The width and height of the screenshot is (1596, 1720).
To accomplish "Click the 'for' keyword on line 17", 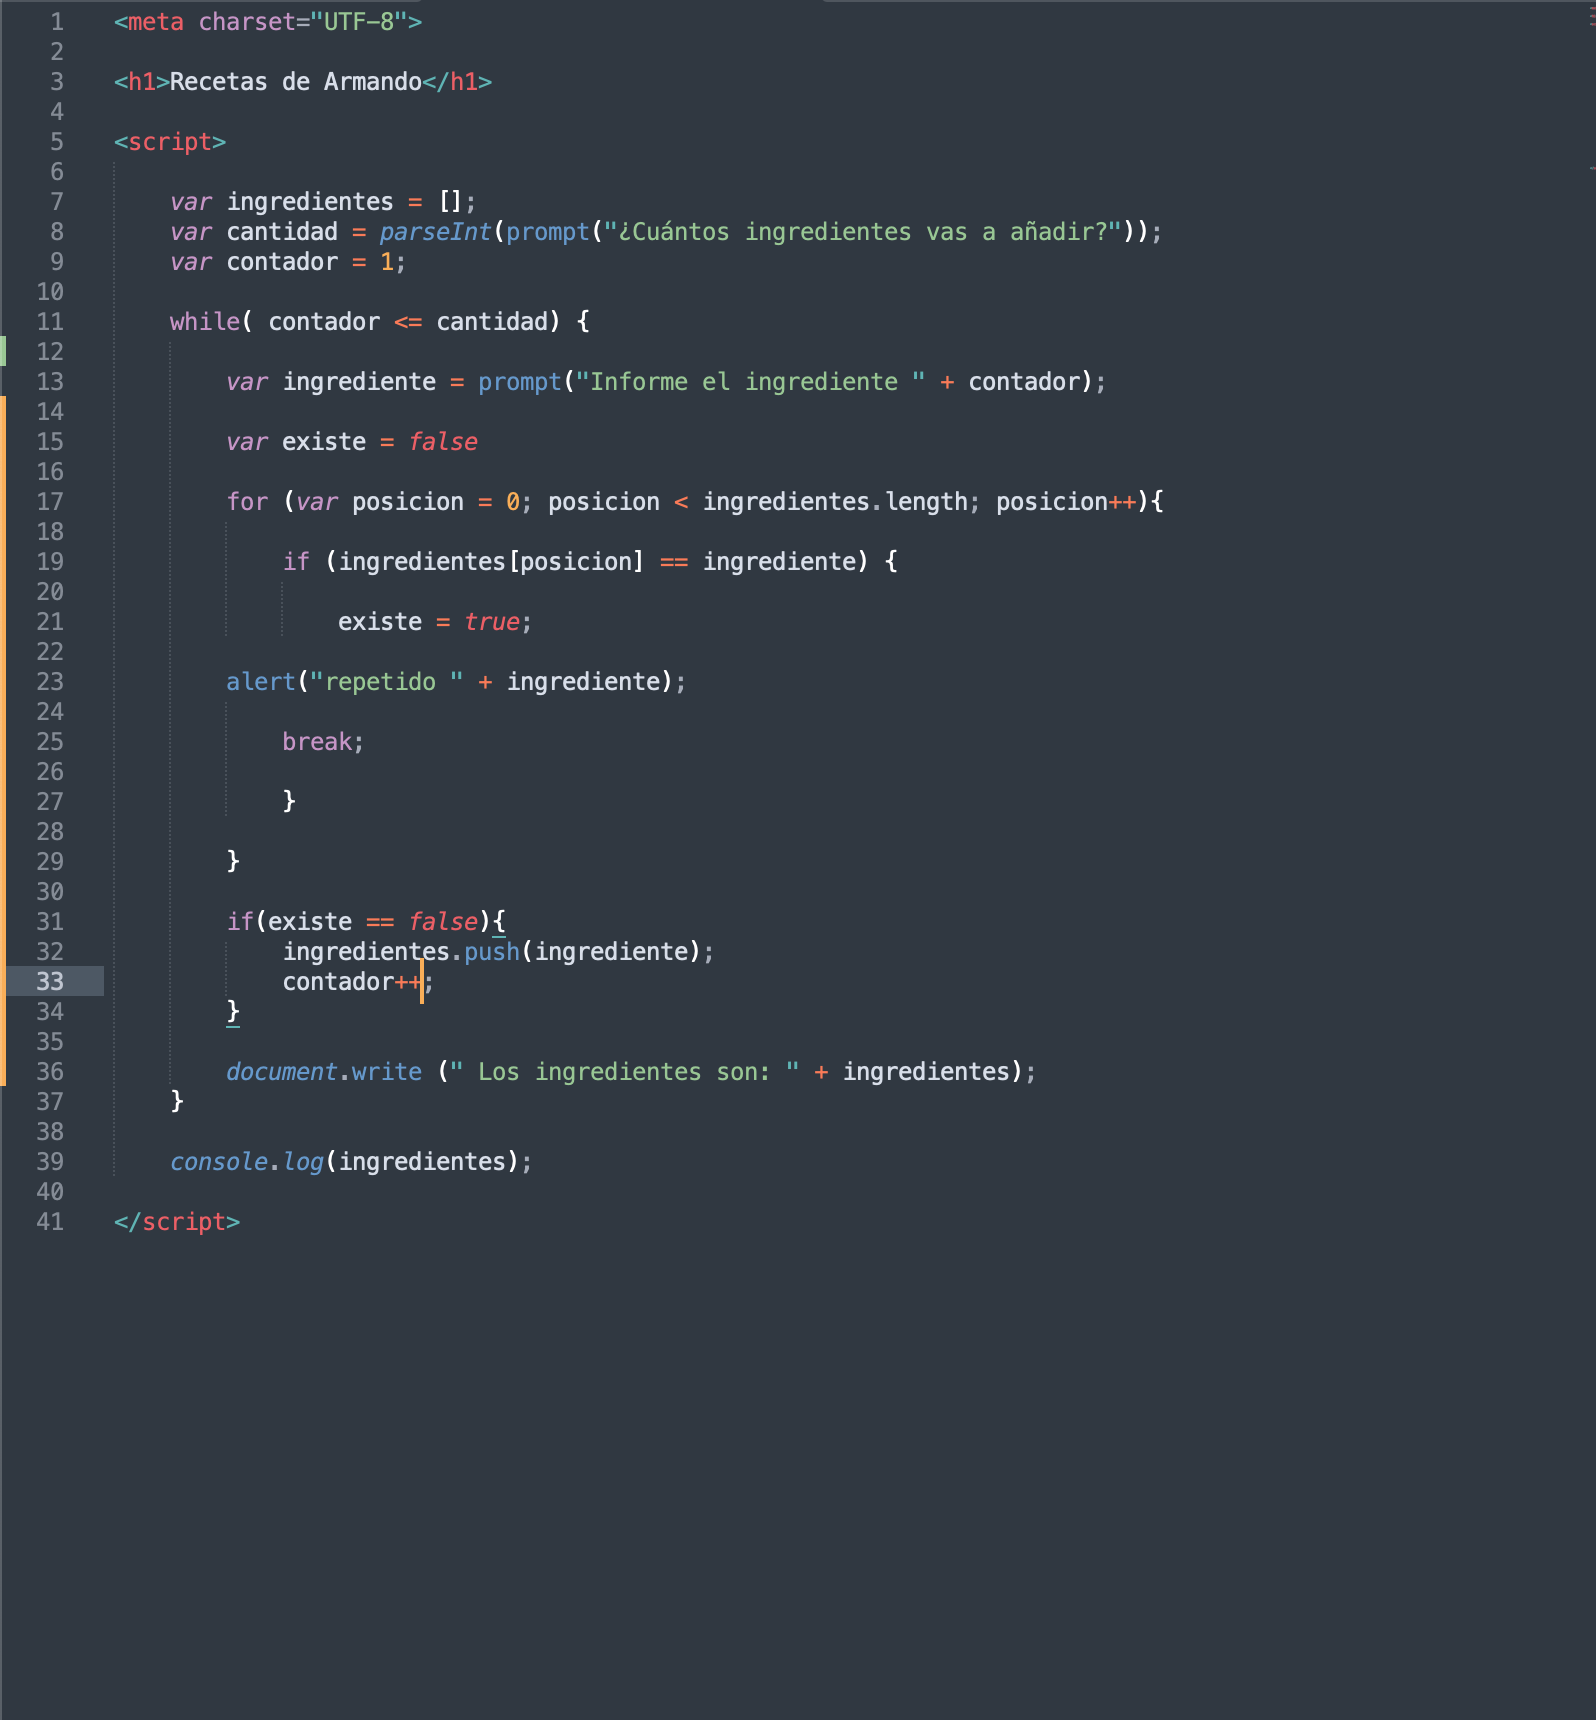I will [x=247, y=502].
